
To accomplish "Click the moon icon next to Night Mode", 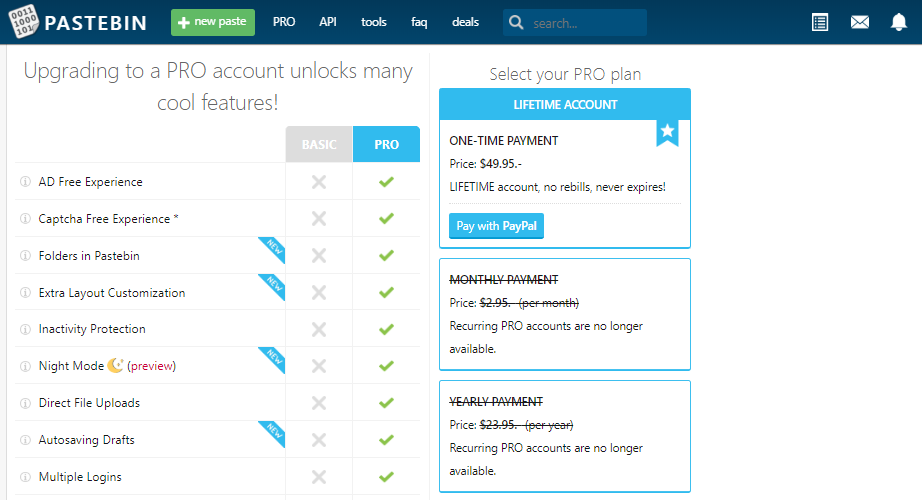I will (115, 365).
